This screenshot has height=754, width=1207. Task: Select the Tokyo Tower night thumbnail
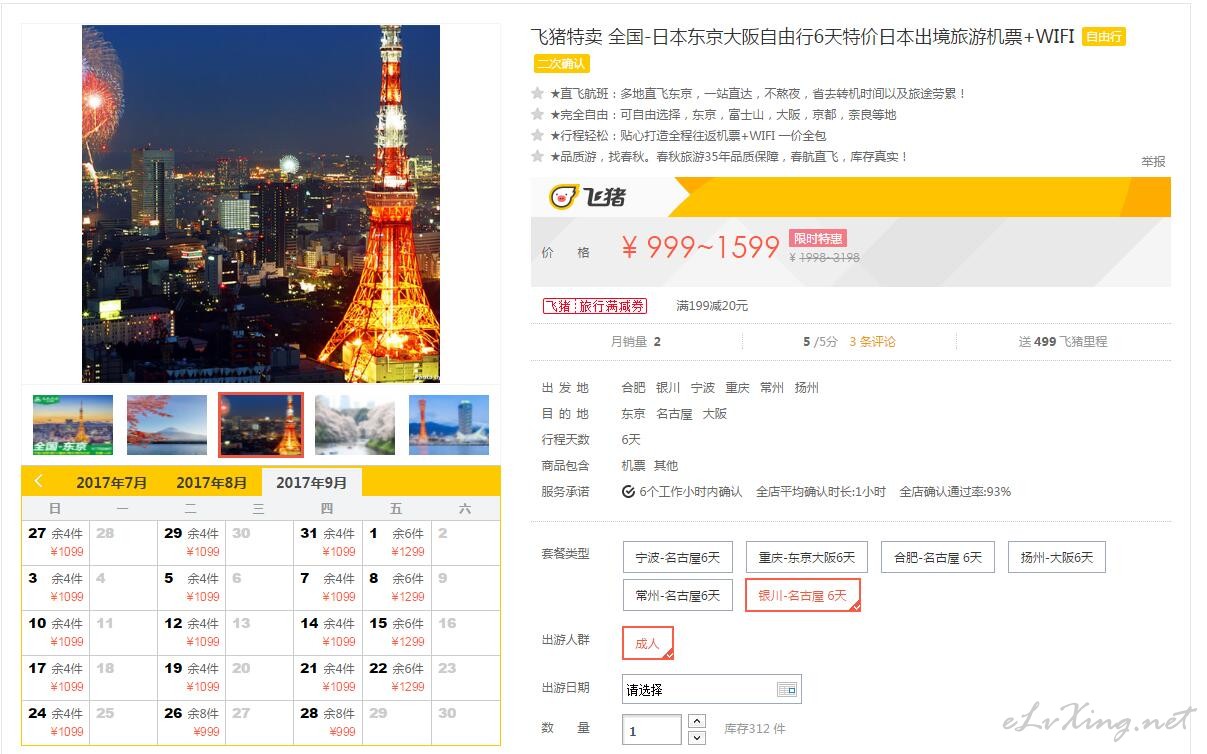(261, 425)
